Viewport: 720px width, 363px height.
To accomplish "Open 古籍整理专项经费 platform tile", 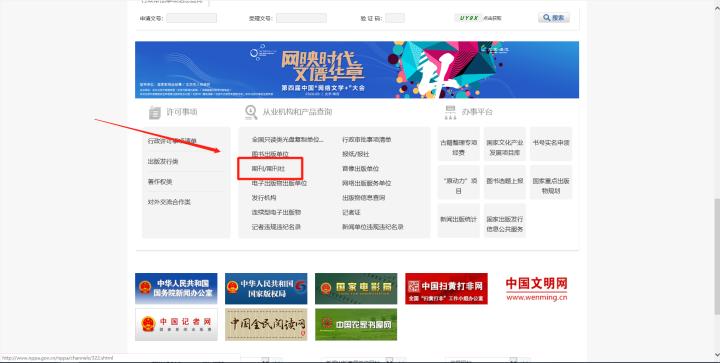I will pyautogui.click(x=459, y=144).
